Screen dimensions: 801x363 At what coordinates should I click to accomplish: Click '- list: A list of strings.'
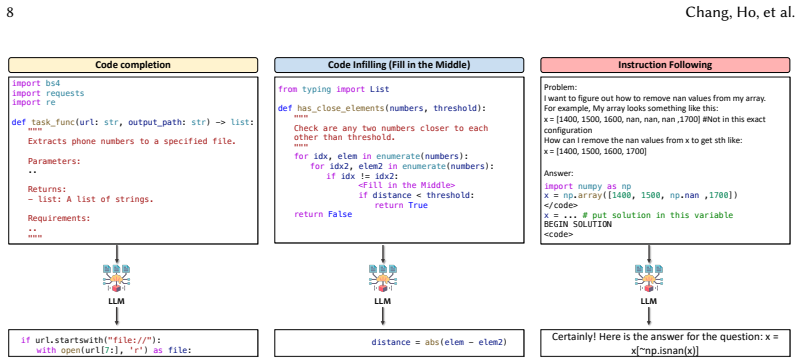coord(90,199)
